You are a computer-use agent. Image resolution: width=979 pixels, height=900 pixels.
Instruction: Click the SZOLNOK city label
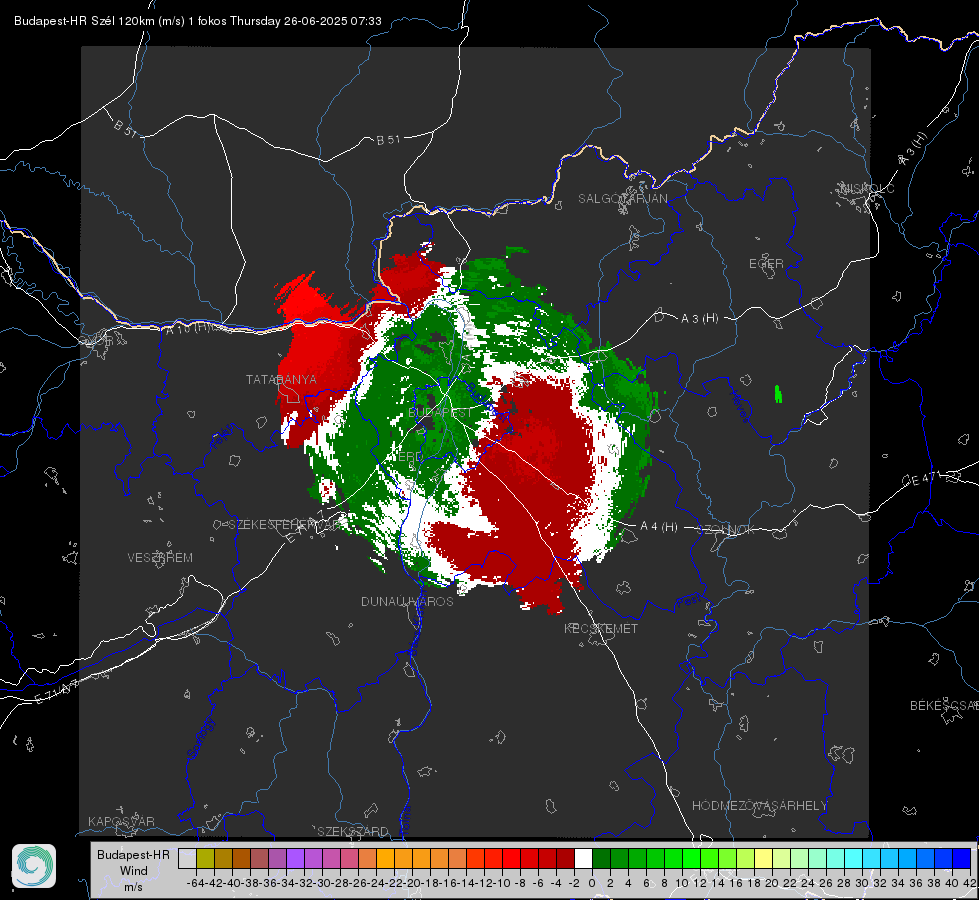point(728,530)
